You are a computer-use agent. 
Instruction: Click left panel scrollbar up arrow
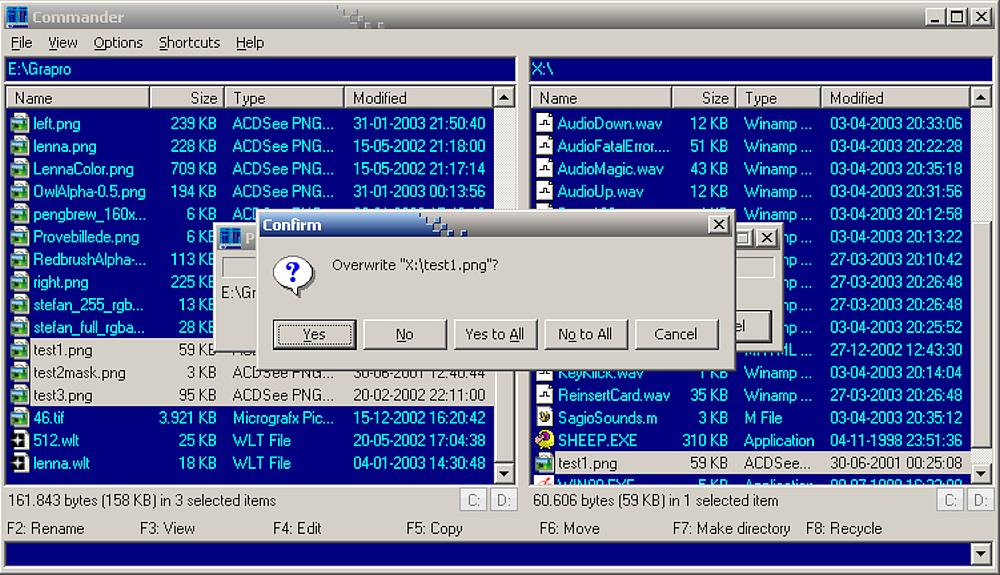(504, 98)
